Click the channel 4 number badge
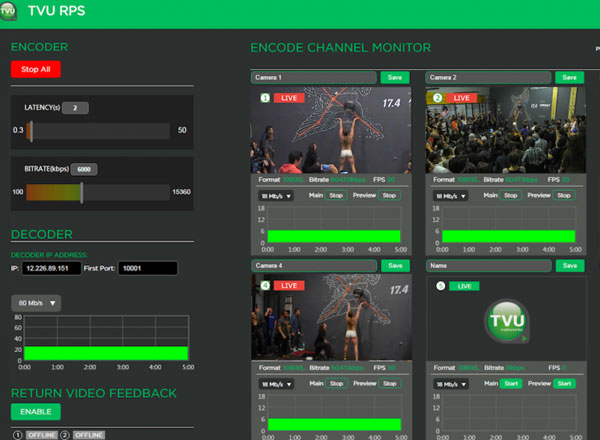The width and height of the screenshot is (600, 440). [265, 285]
